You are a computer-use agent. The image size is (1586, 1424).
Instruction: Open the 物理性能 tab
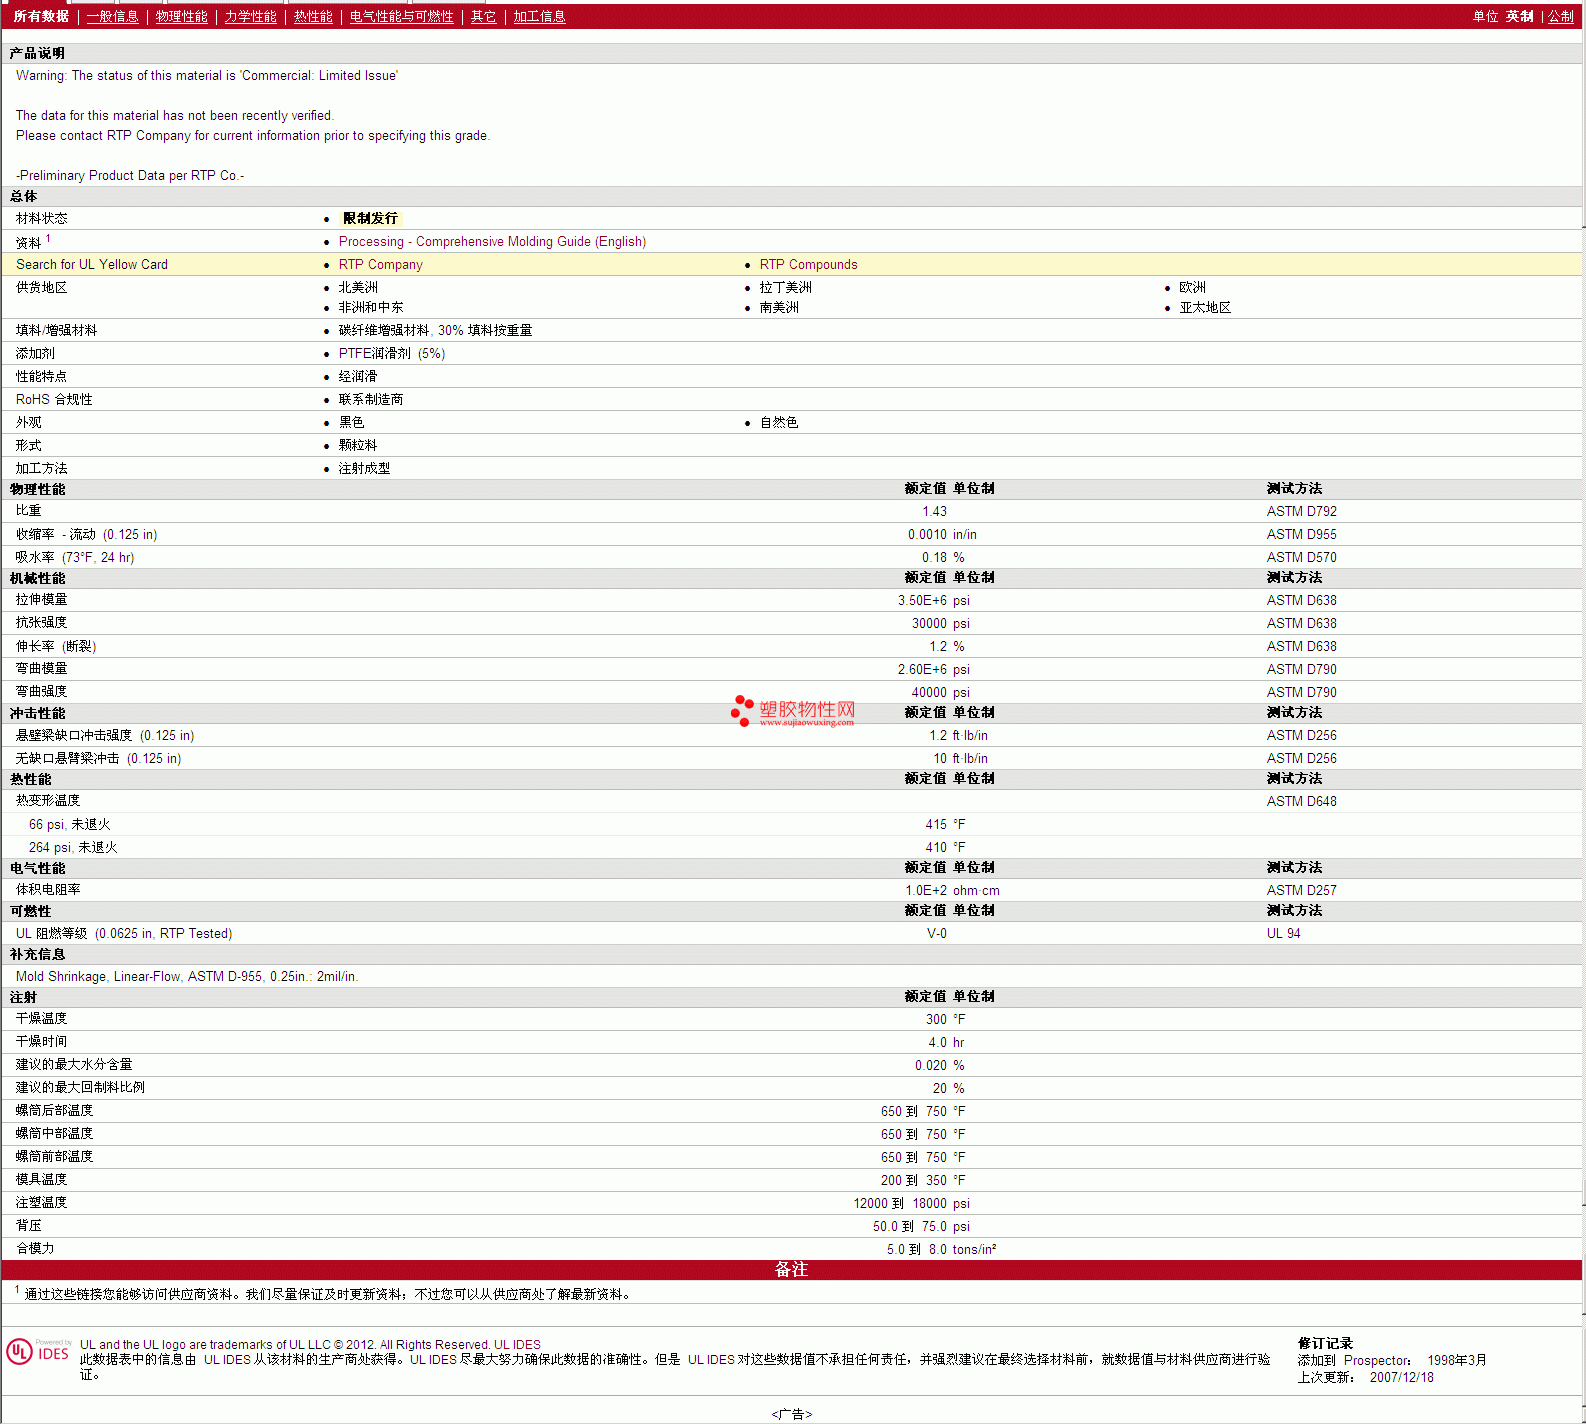pos(181,17)
